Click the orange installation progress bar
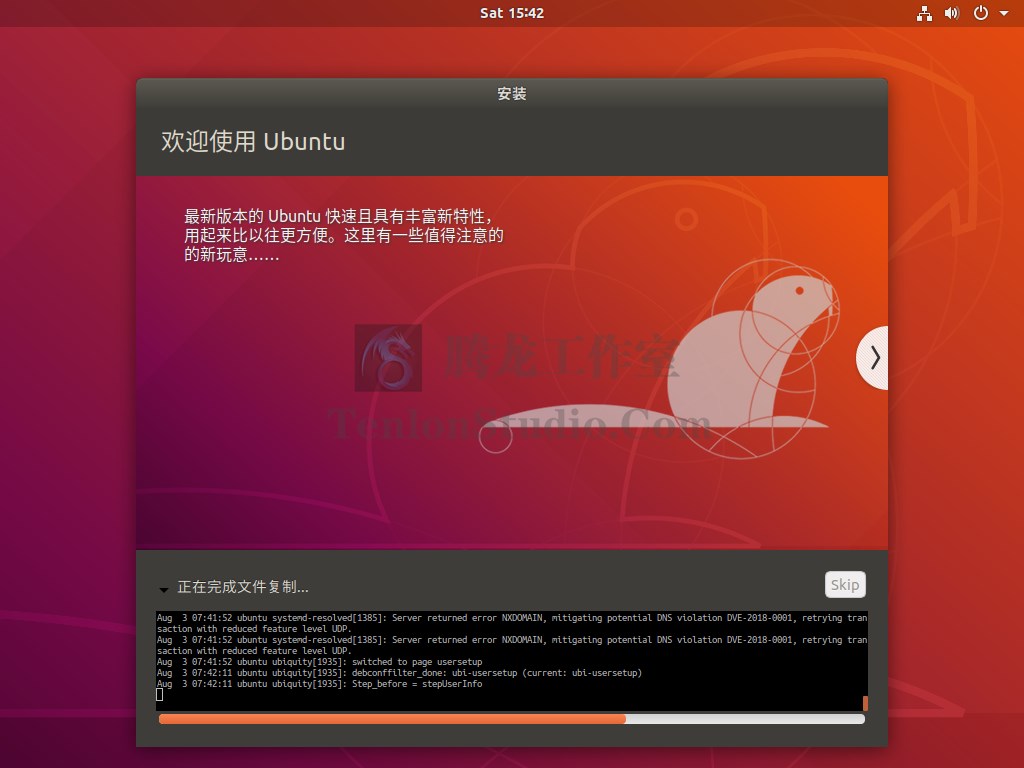This screenshot has height=768, width=1024. pyautogui.click(x=511, y=719)
